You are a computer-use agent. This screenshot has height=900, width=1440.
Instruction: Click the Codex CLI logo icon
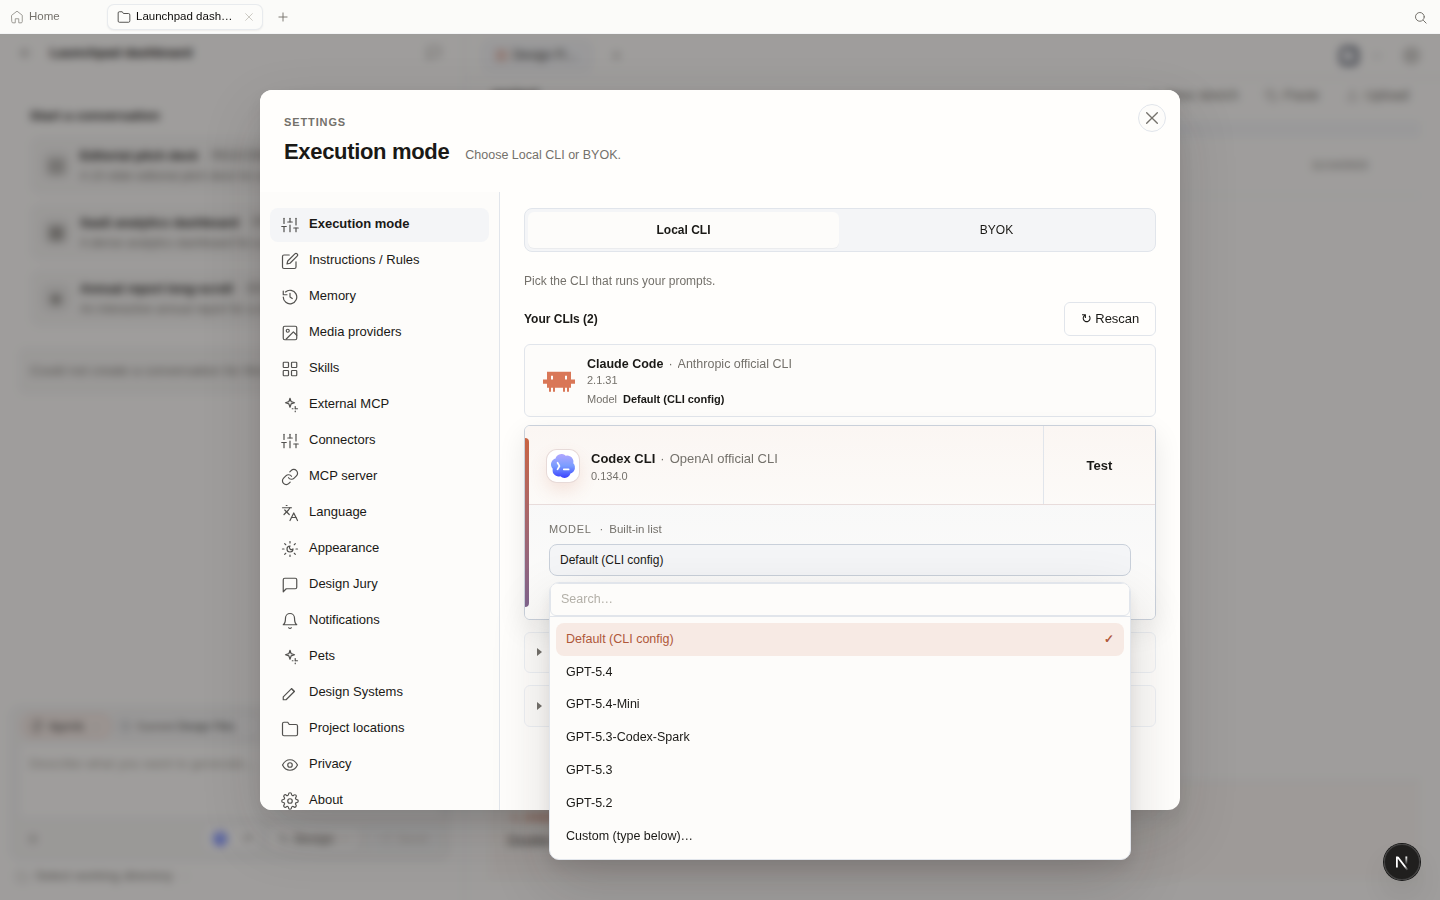(x=563, y=466)
